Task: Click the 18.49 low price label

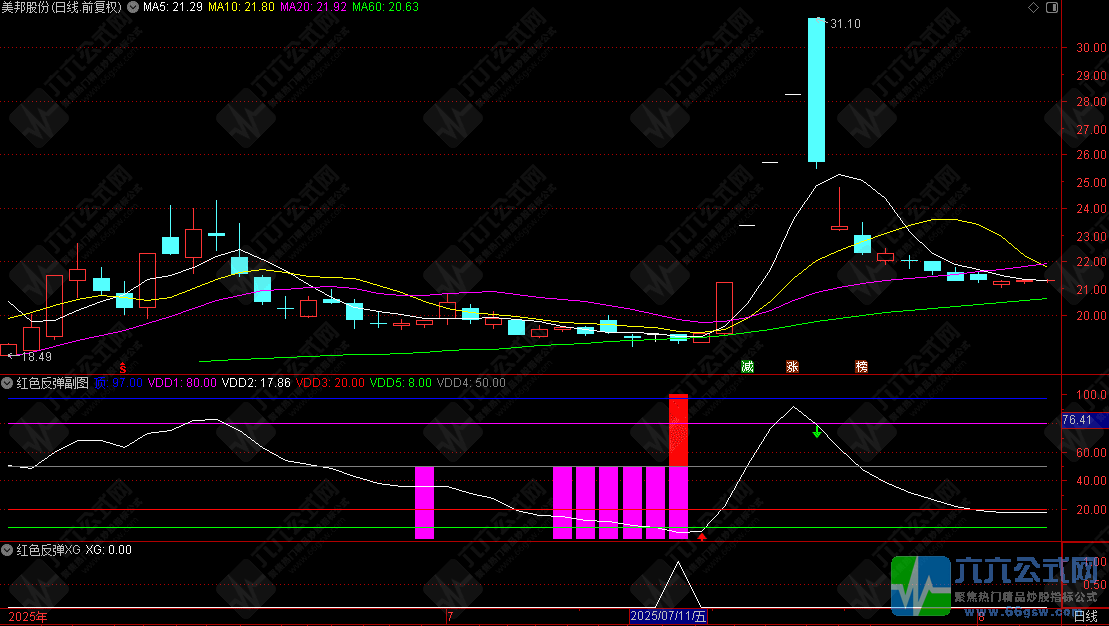Action: point(36,357)
